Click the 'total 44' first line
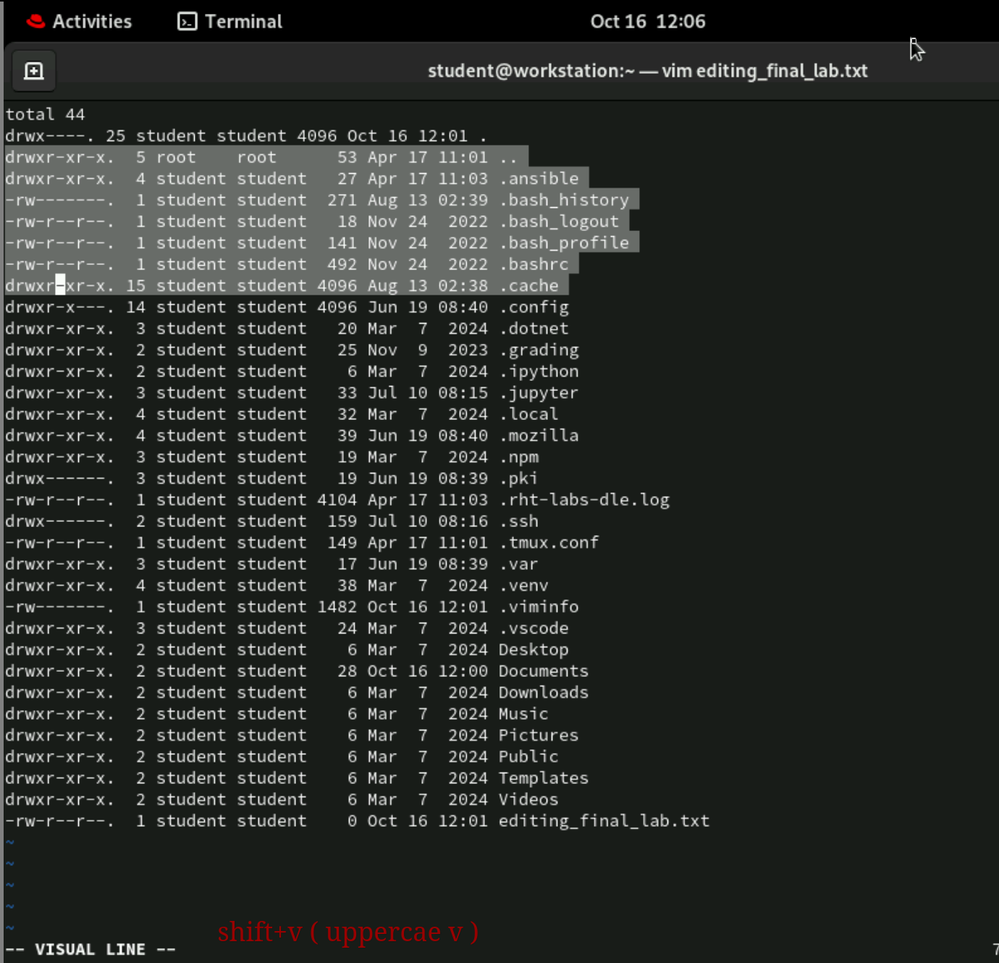Screen dimensions: 999x963 (x=44, y=114)
